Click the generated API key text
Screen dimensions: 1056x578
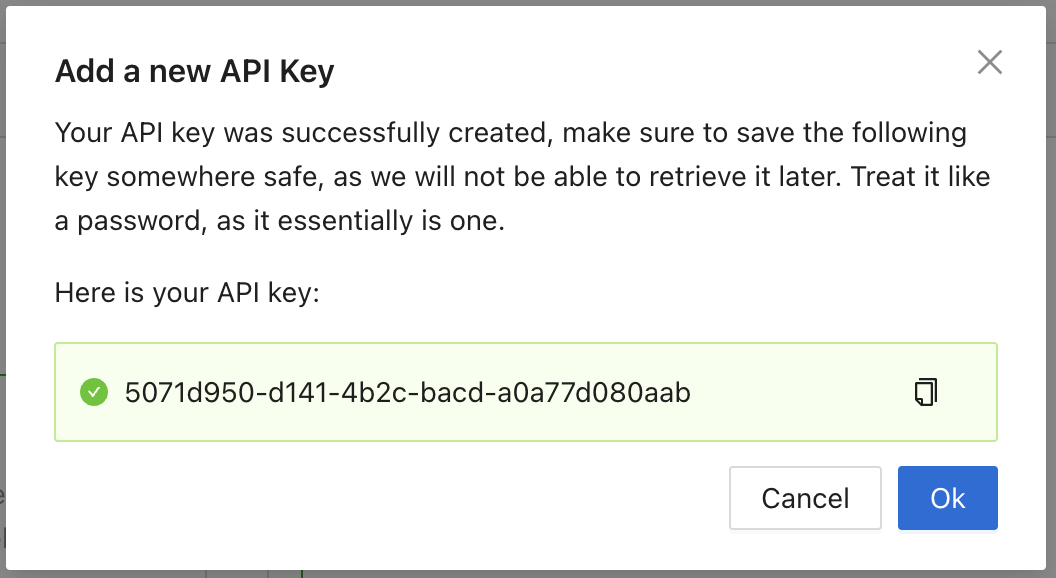pos(407,393)
